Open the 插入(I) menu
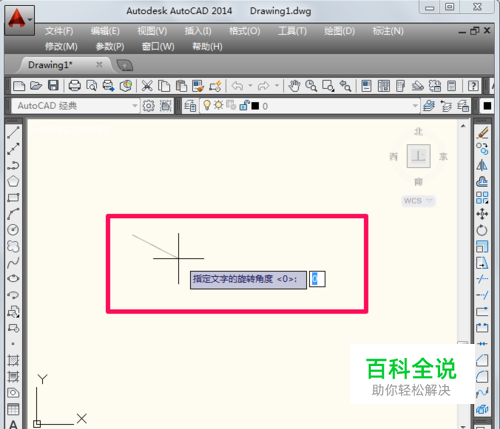Screen dimensions: 500x429 tap(198, 31)
